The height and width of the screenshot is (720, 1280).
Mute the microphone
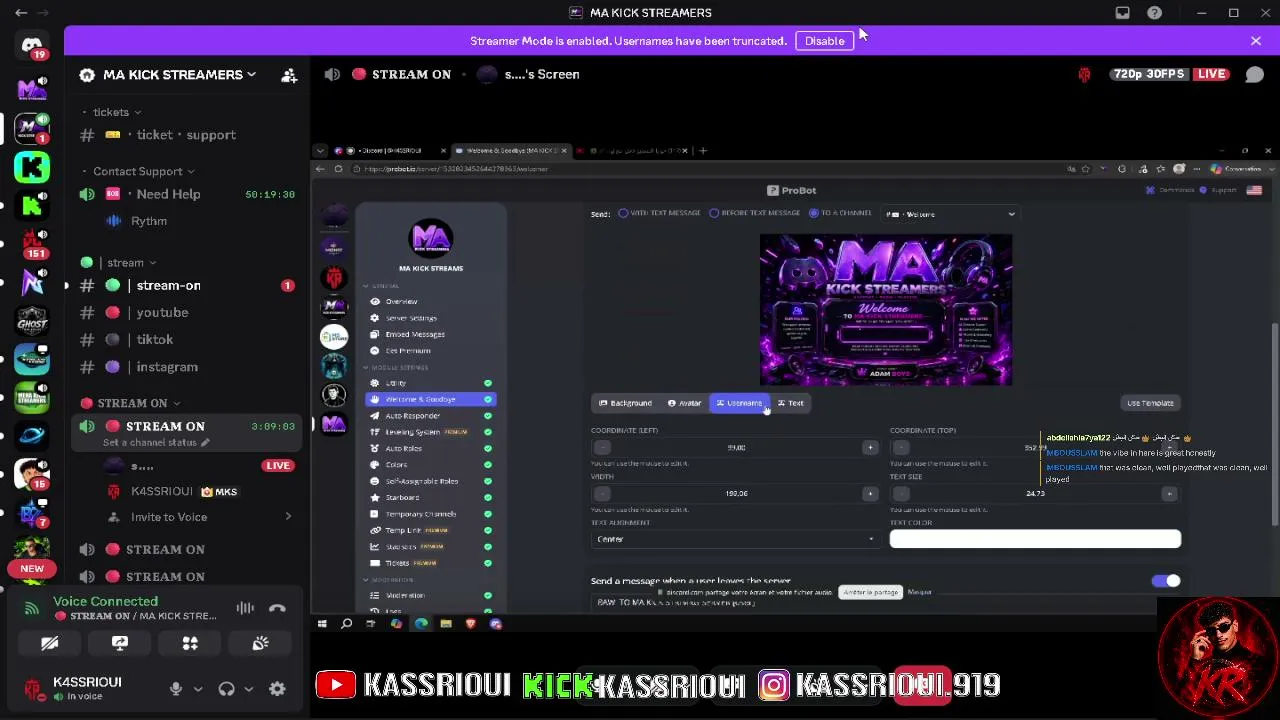pyautogui.click(x=176, y=688)
